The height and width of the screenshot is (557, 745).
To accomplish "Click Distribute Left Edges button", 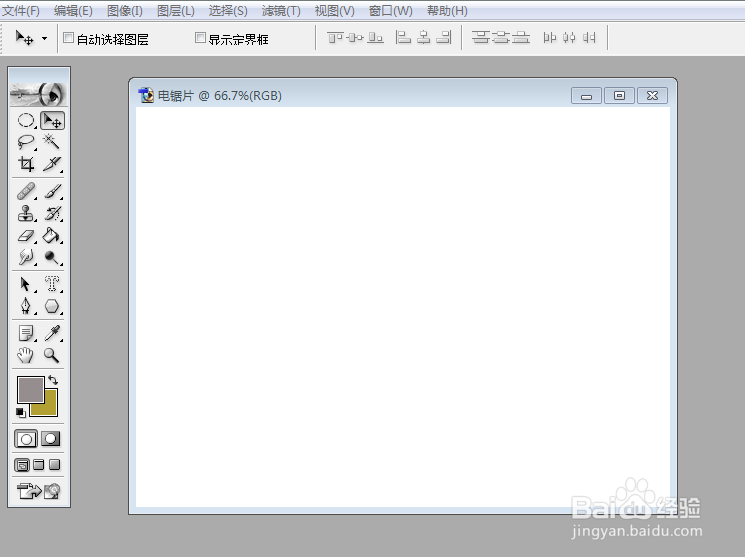I will click(550, 37).
